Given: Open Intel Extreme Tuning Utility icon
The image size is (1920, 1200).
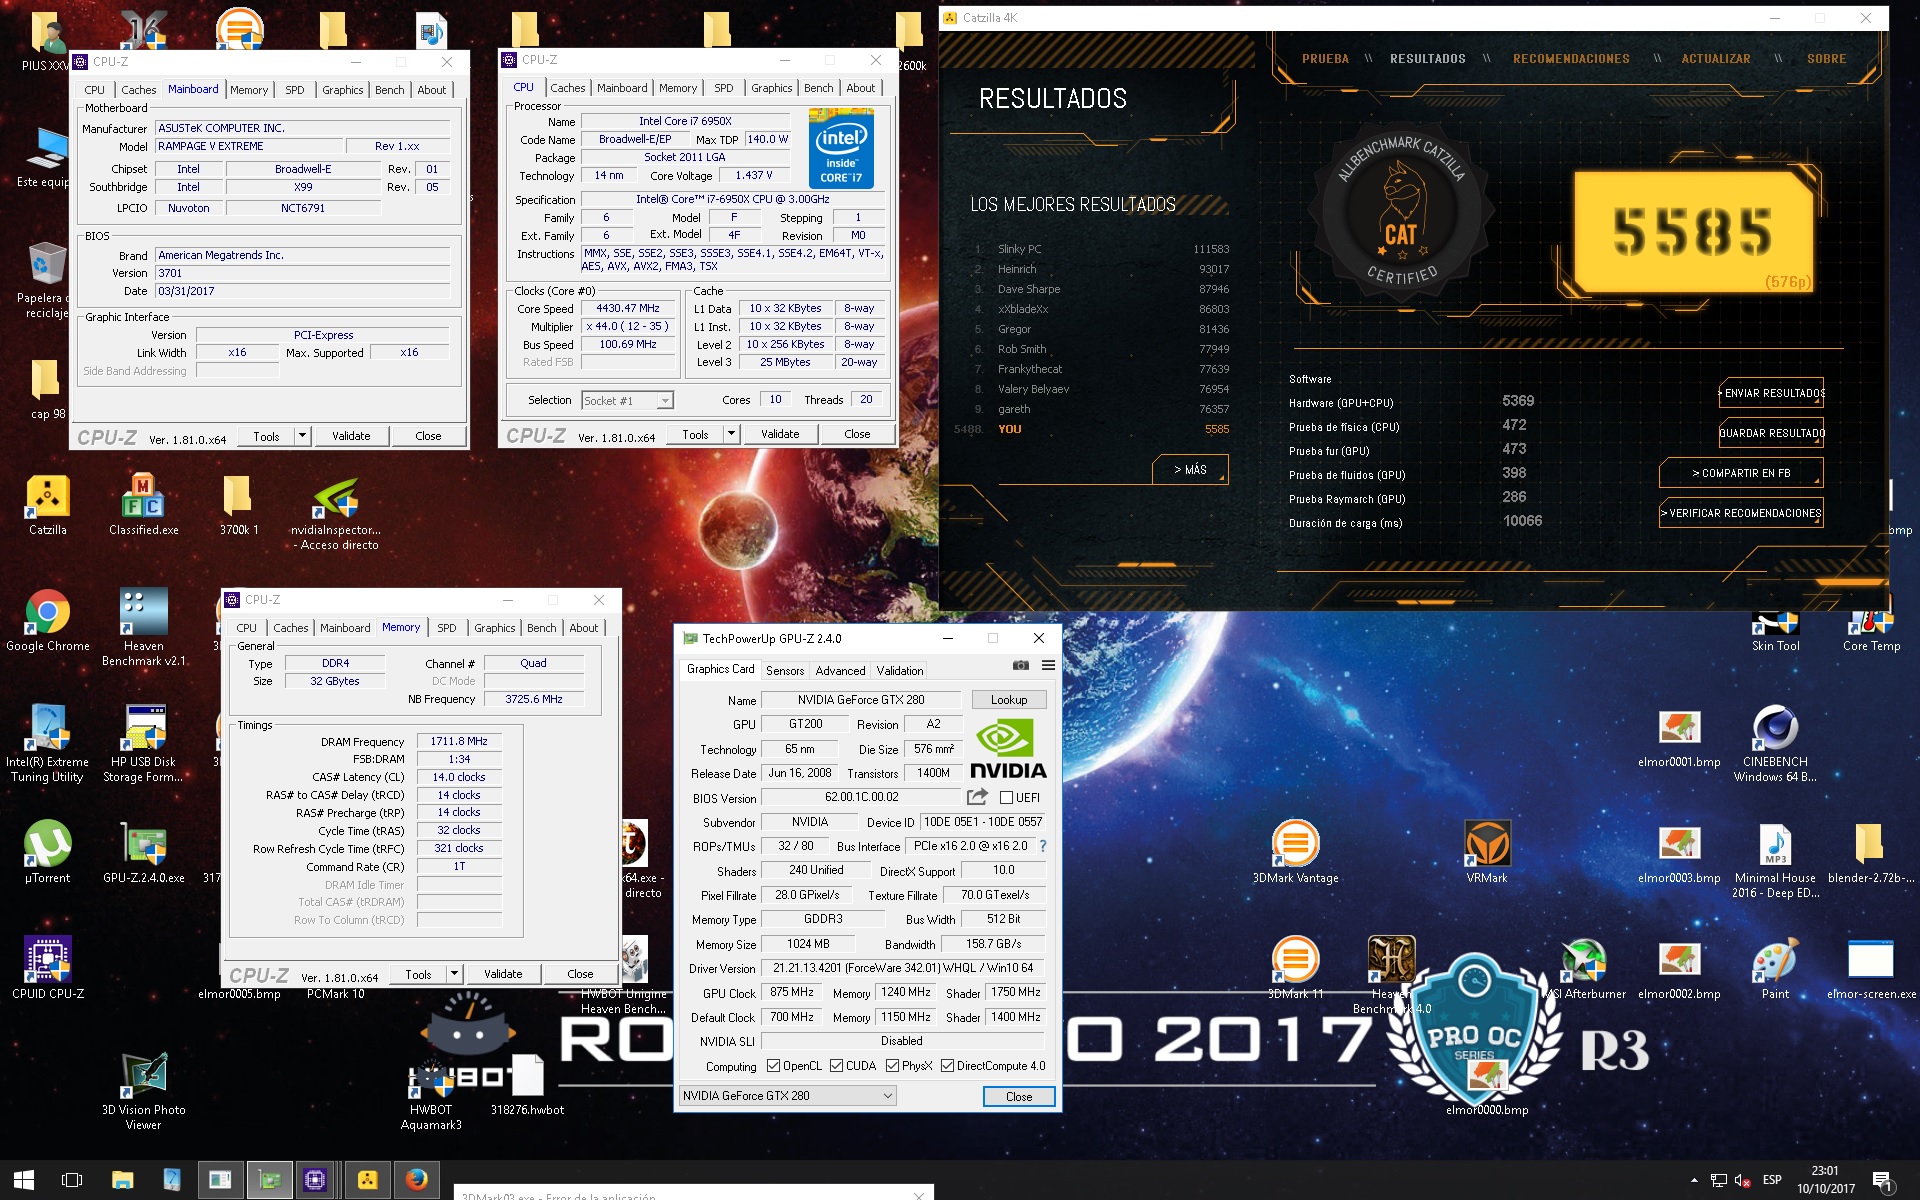Looking at the screenshot, I should point(47,744).
